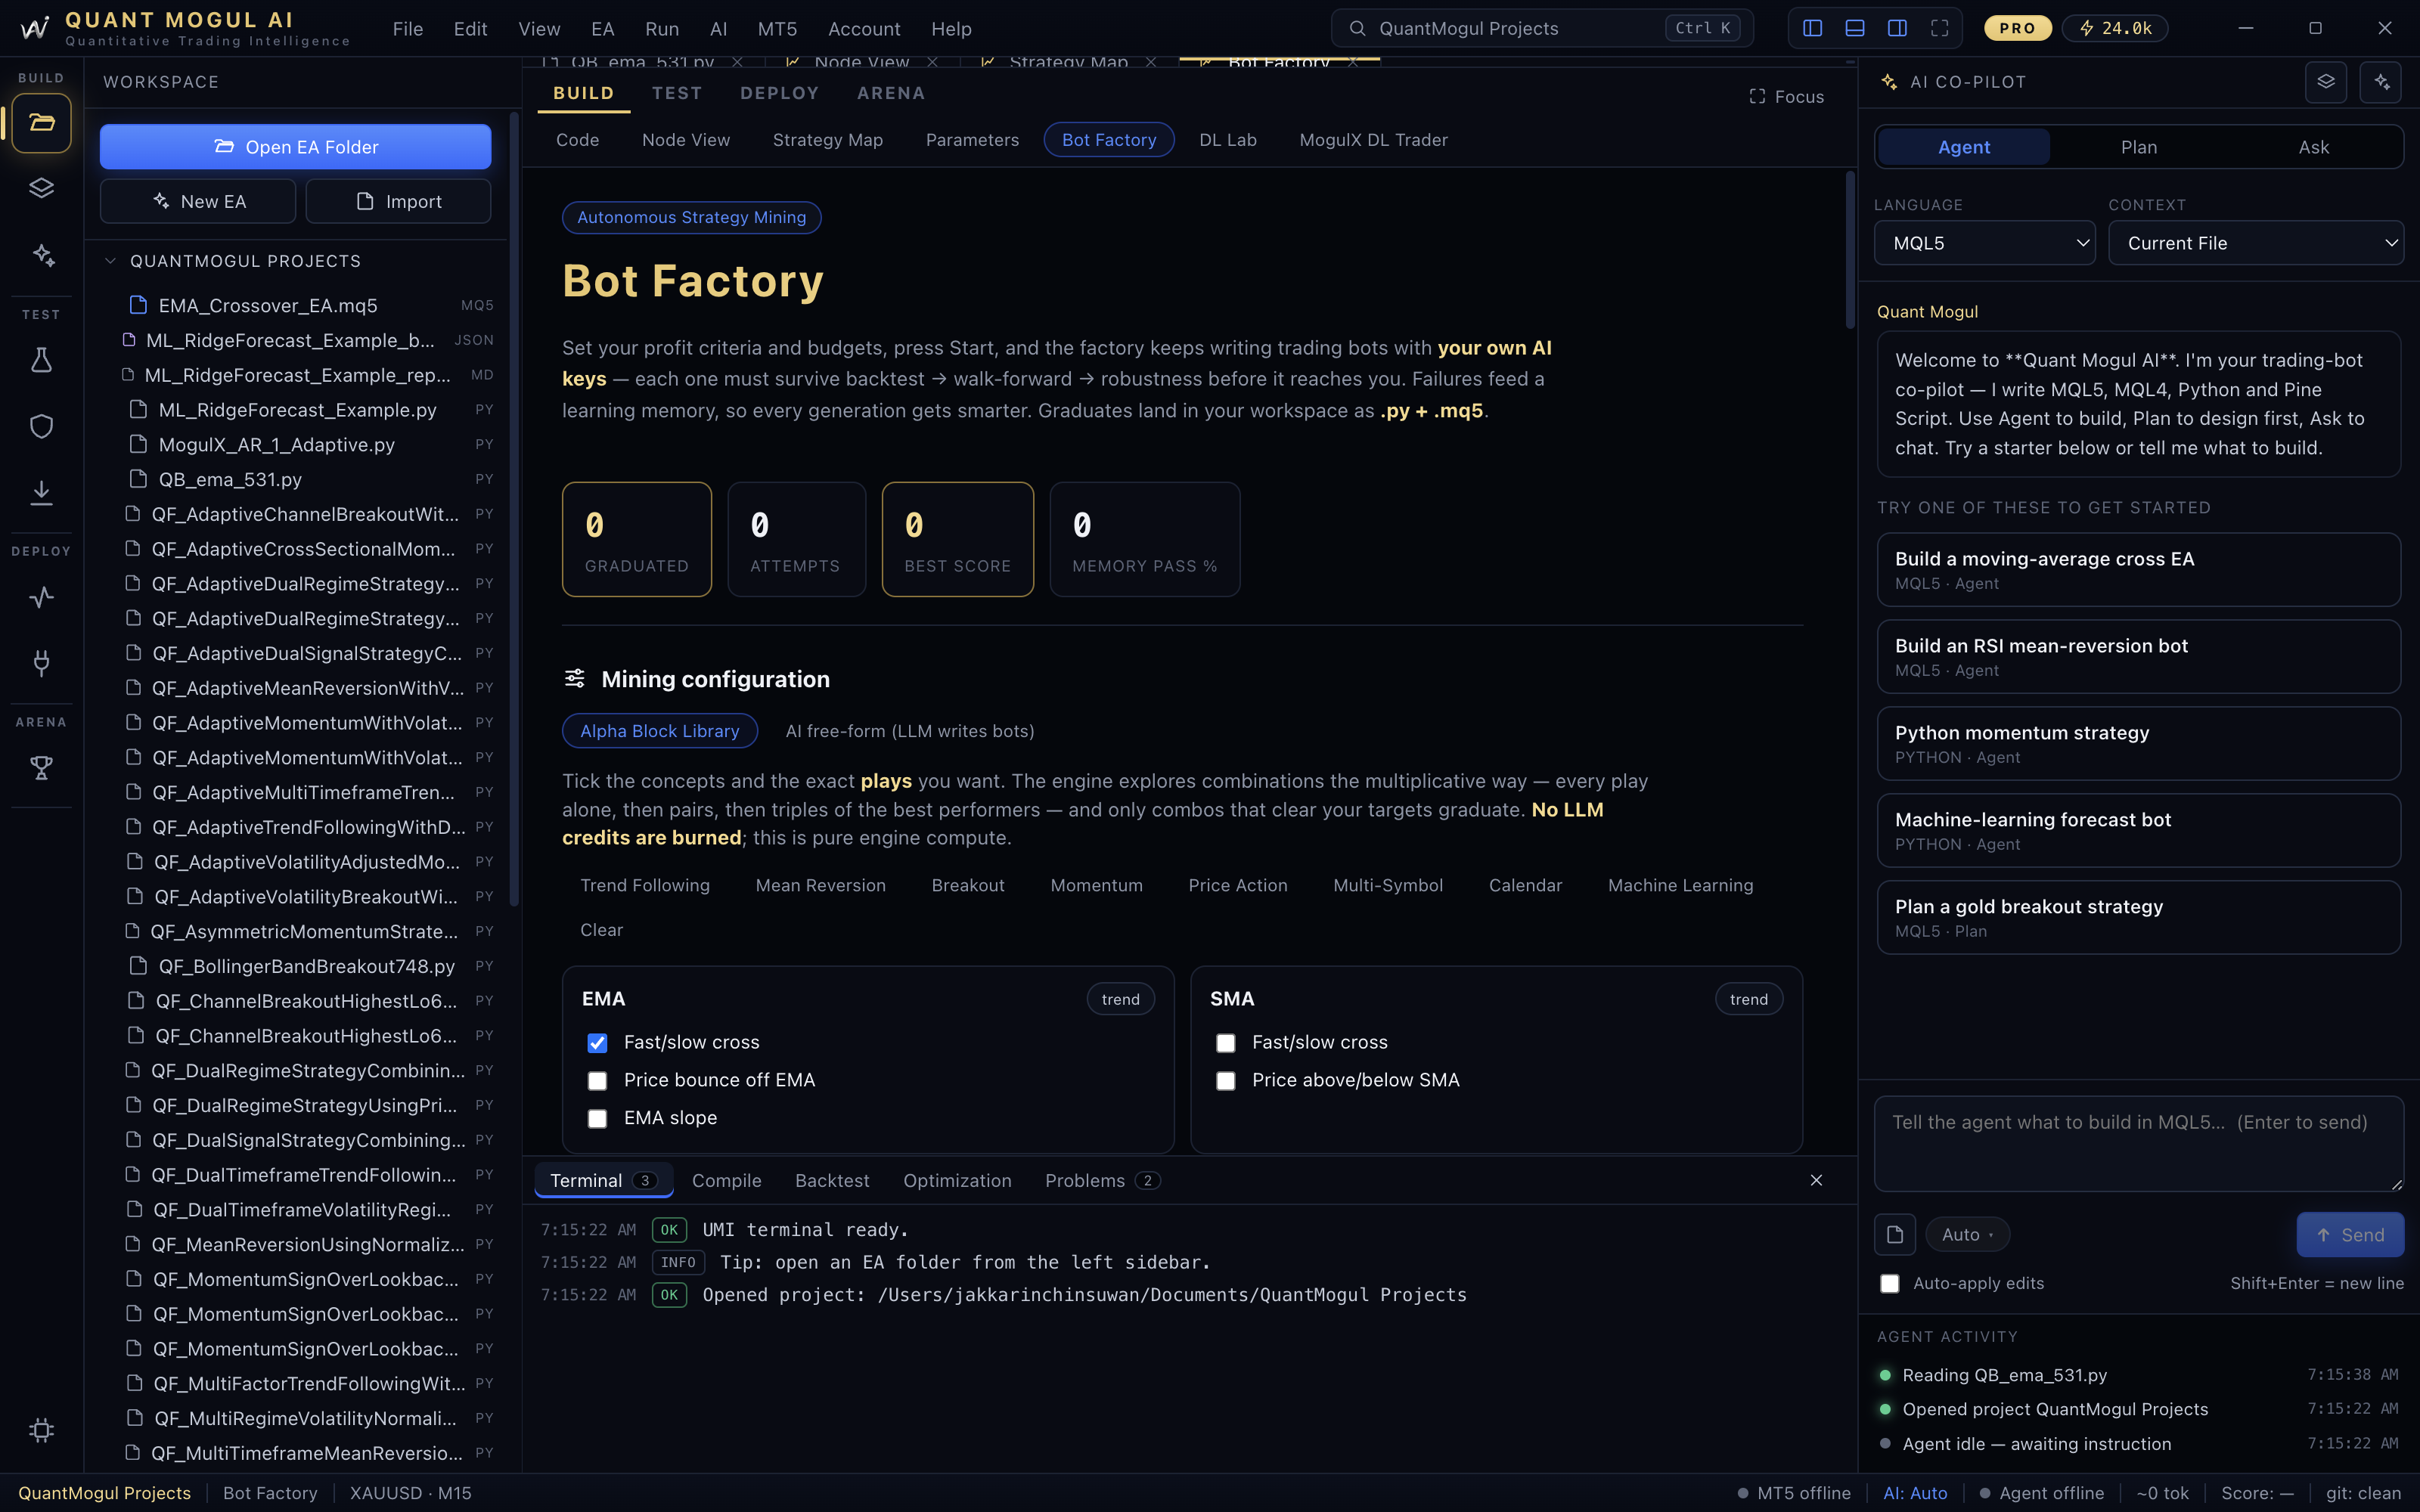Check Price above/below SMA
The image size is (2420, 1512).
click(1225, 1081)
